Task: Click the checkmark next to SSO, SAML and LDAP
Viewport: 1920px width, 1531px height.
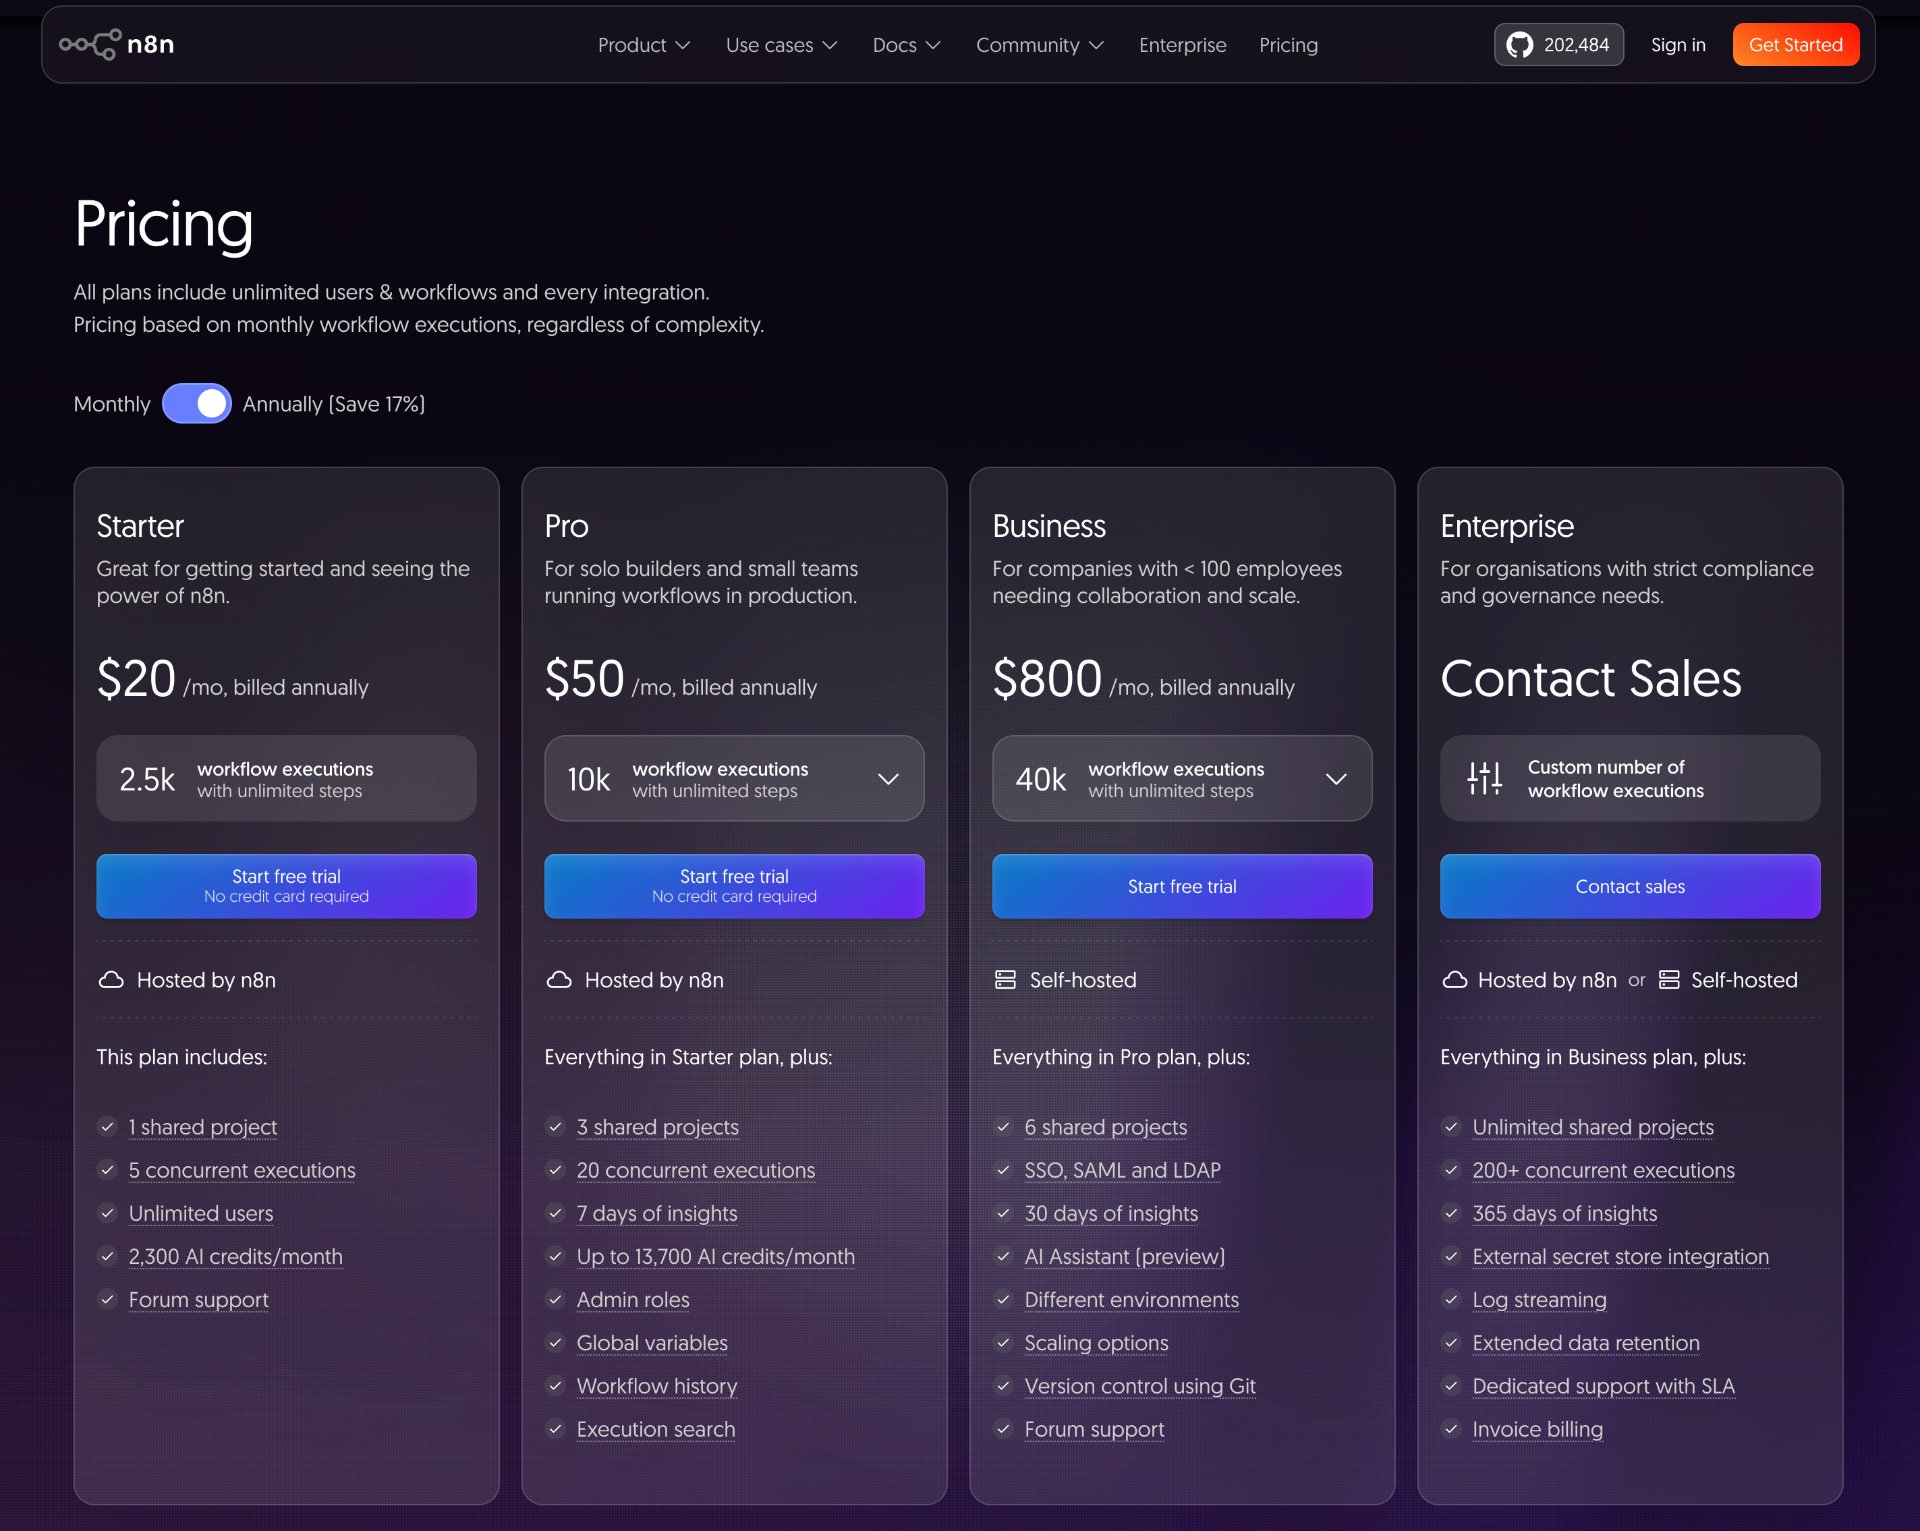Action: [1003, 1170]
